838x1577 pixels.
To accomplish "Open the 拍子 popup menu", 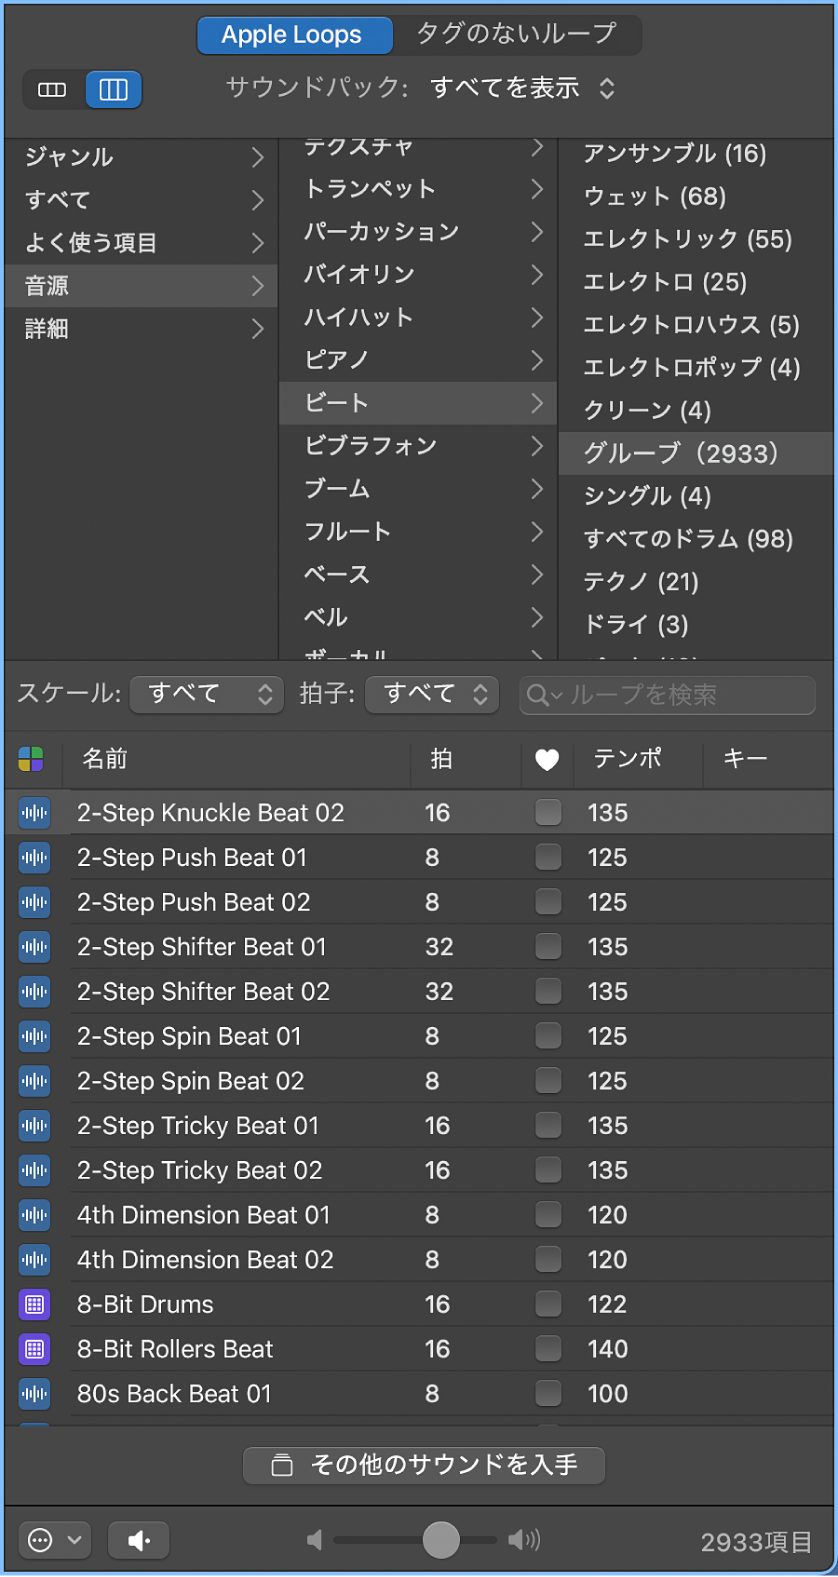I will (x=432, y=694).
